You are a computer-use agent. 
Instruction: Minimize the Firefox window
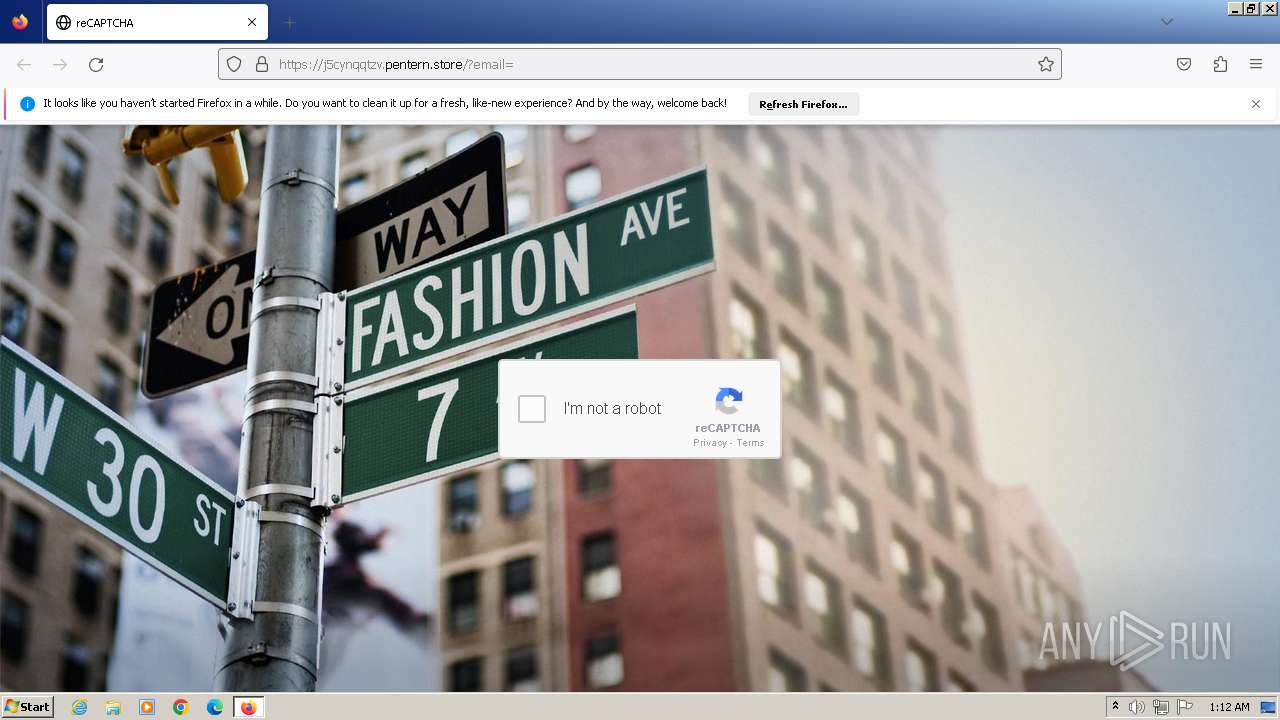1235,8
